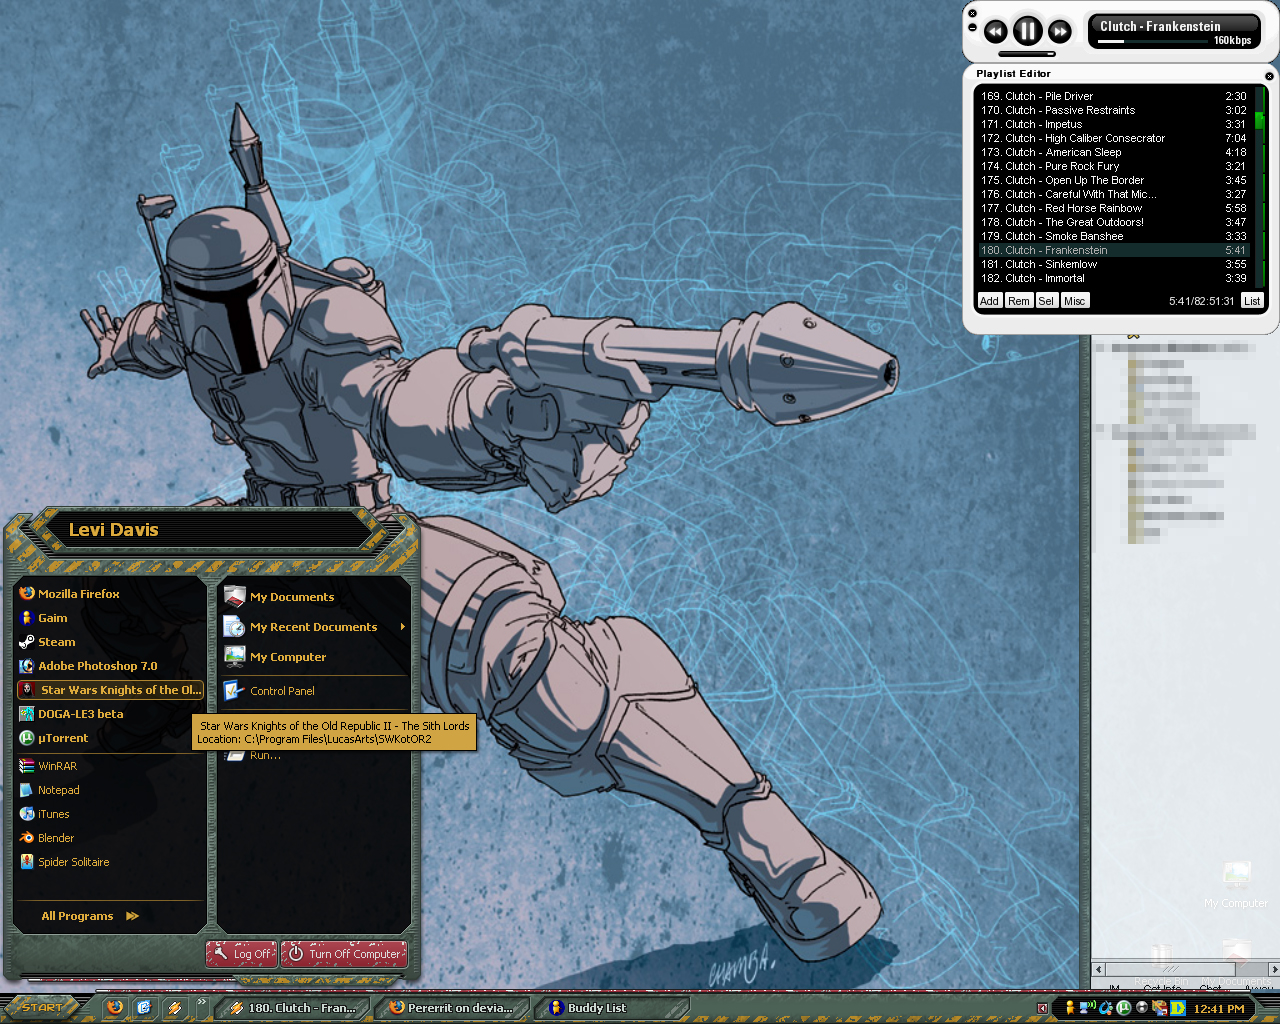Select track 178 The Great Outdoors!

pos(1114,223)
